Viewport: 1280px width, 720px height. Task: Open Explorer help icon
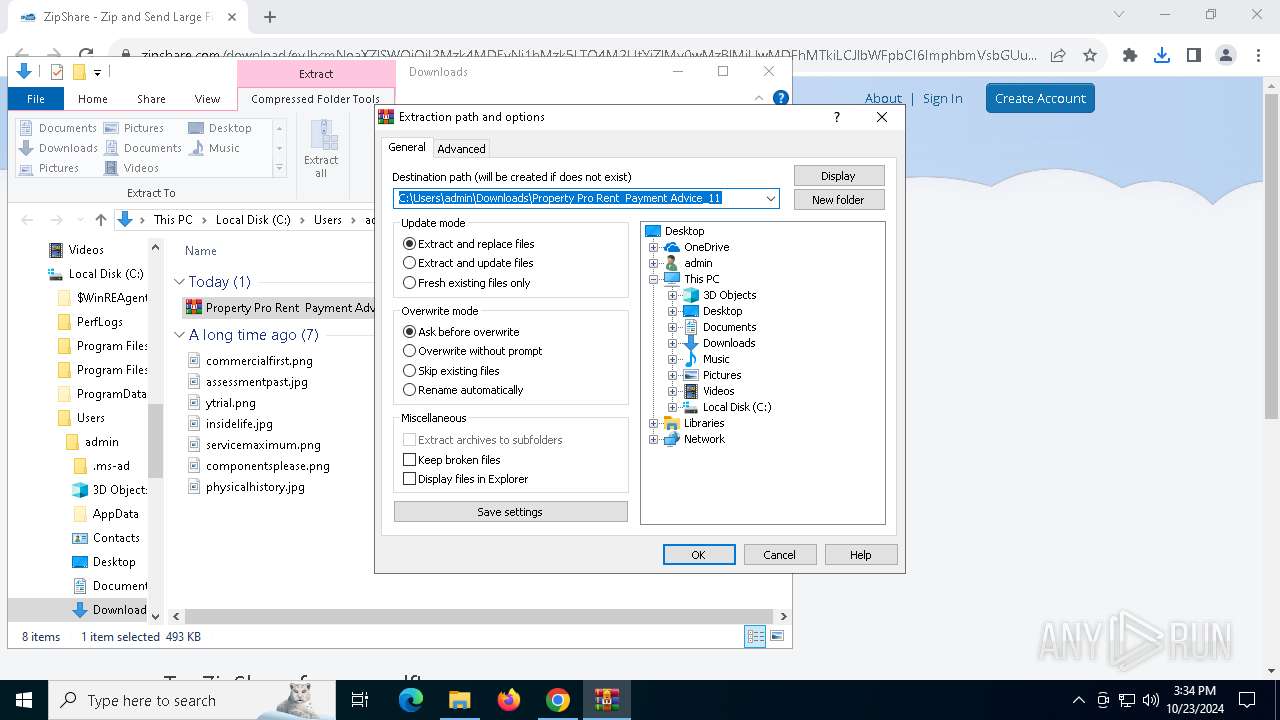pos(781,98)
